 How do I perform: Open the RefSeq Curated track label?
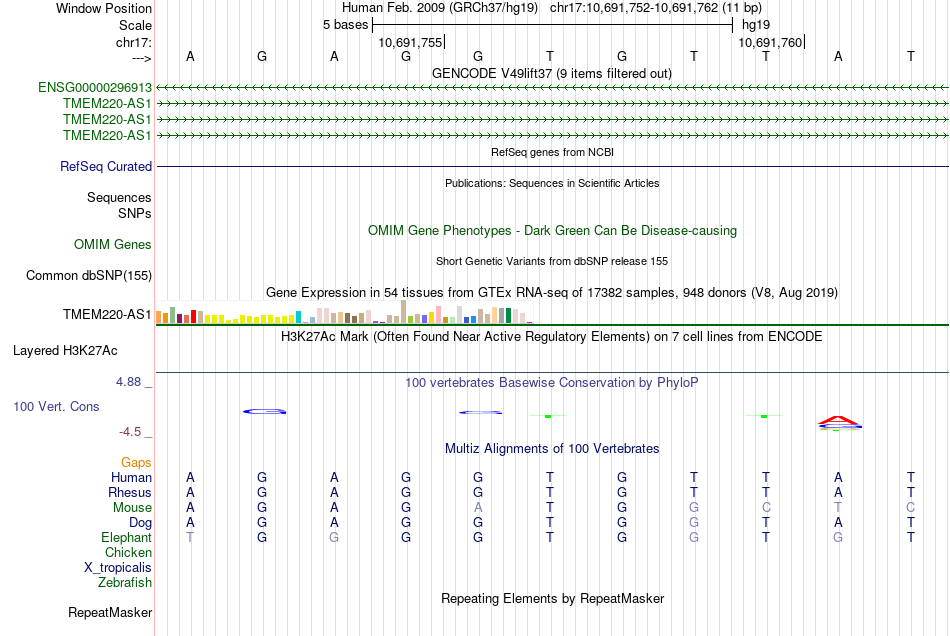coord(106,167)
